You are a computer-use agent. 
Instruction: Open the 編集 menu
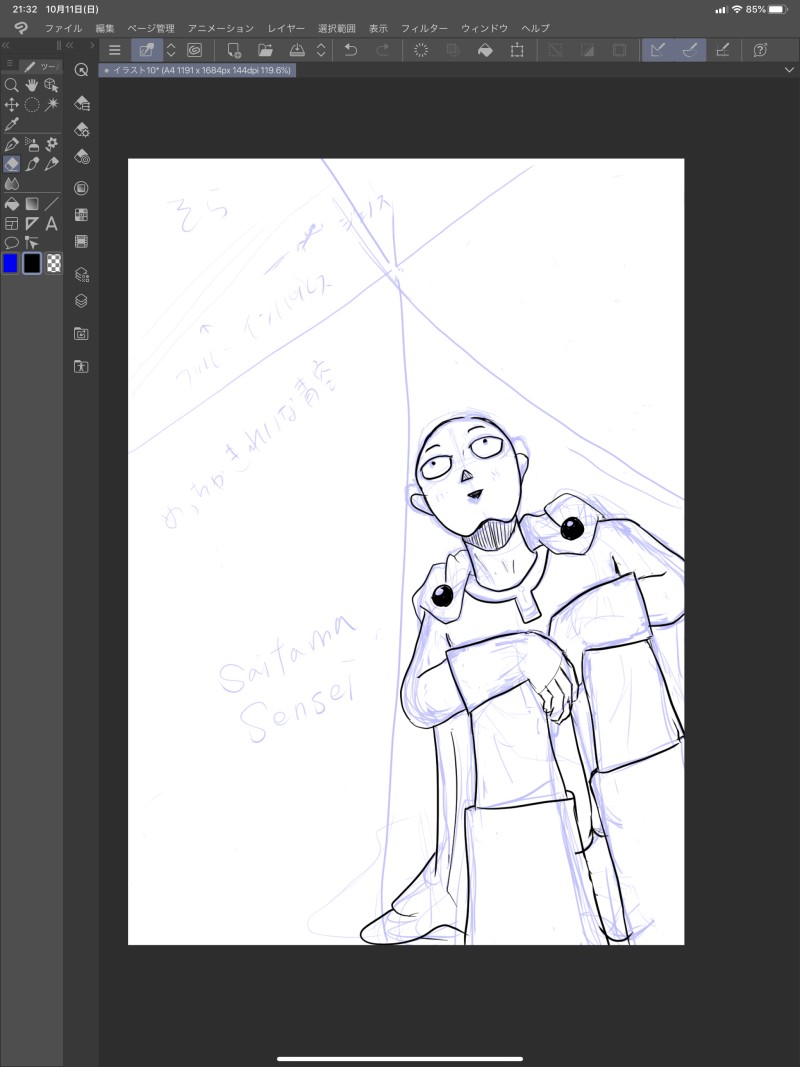pyautogui.click(x=105, y=29)
